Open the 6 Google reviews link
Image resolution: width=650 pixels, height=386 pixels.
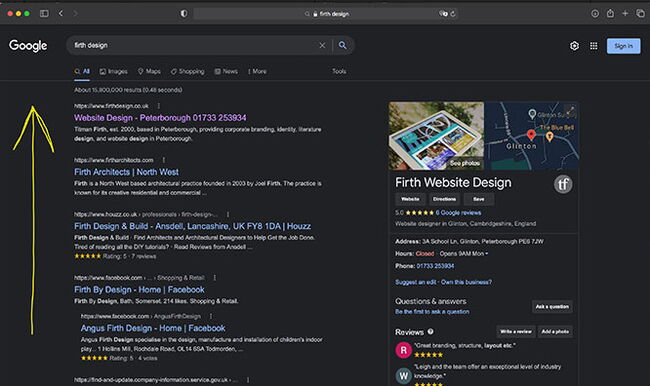(458, 213)
